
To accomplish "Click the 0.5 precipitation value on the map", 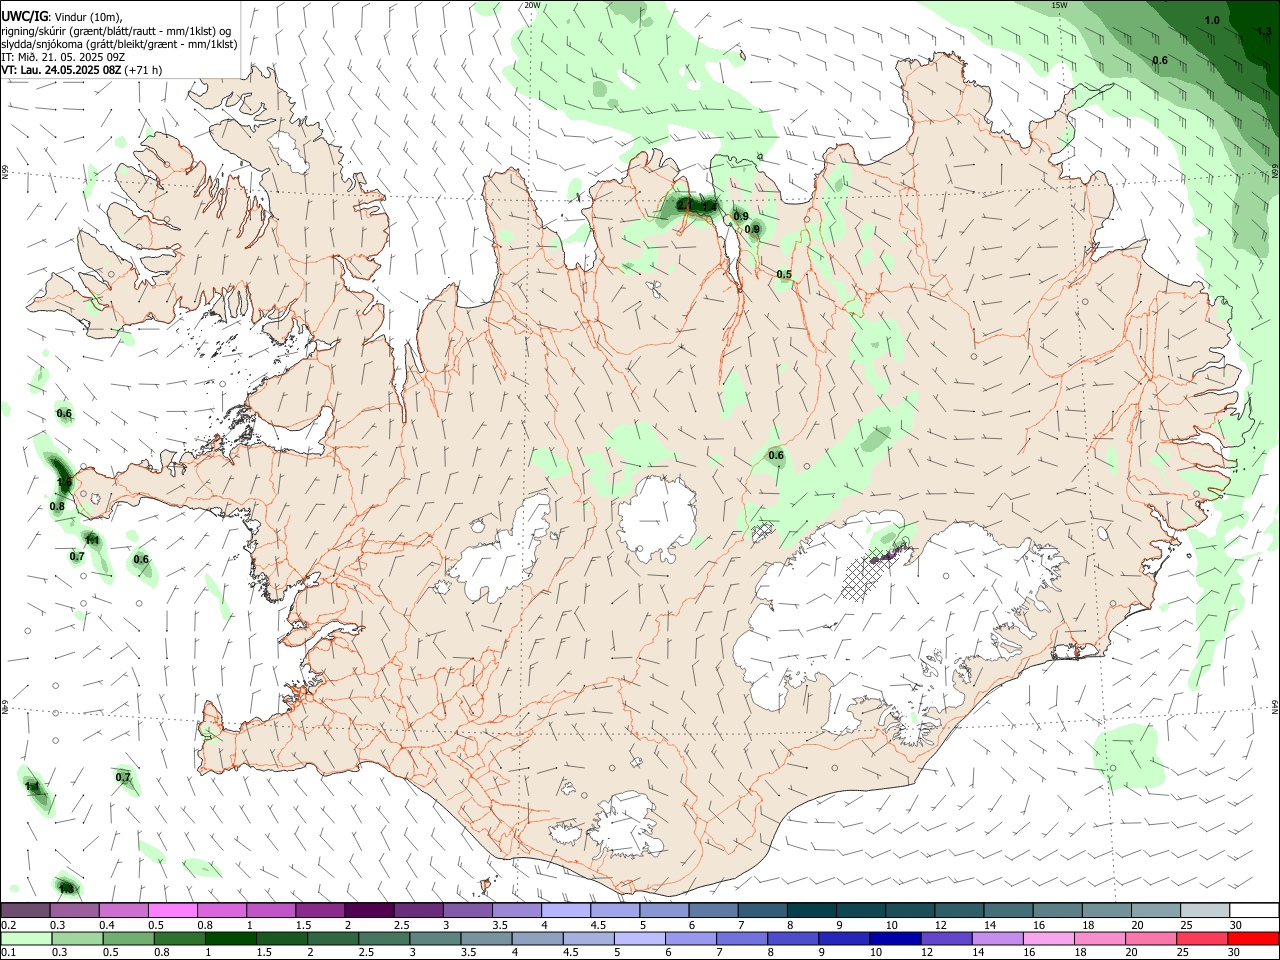I will tap(784, 274).
